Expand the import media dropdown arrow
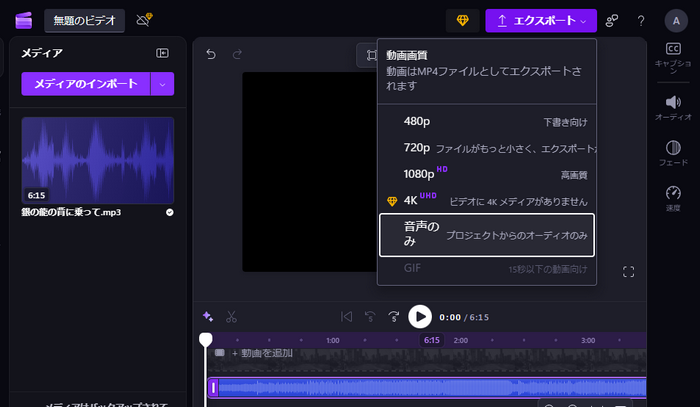This screenshot has height=407, width=700. click(162, 84)
